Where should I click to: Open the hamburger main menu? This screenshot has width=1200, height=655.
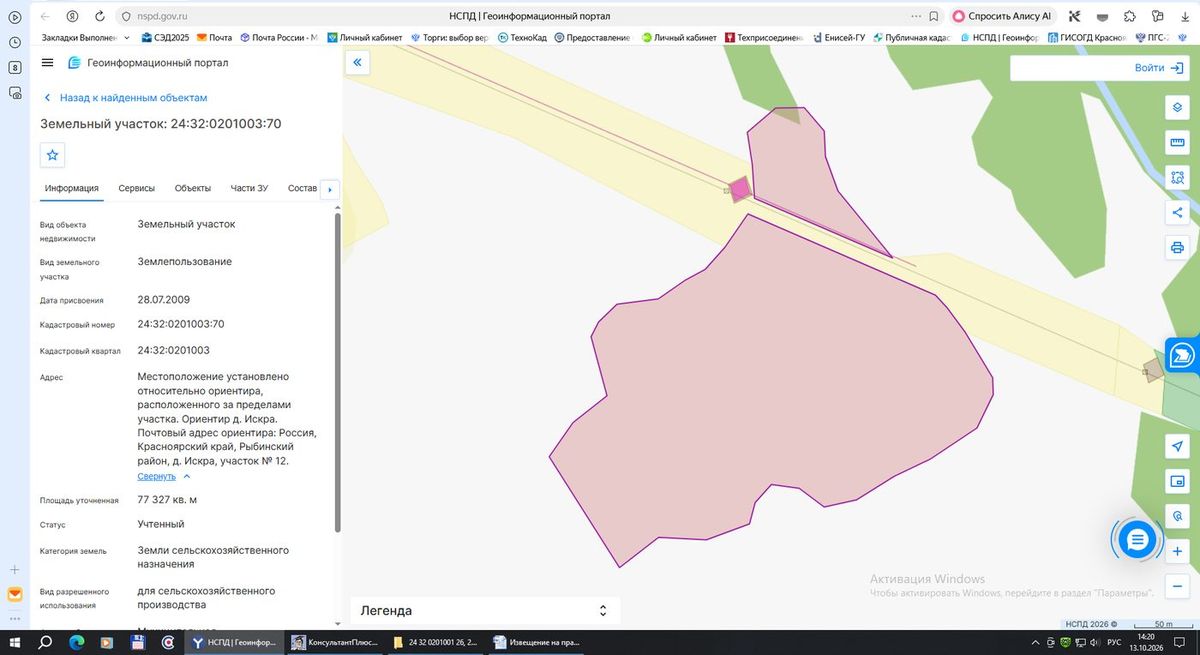coord(47,62)
